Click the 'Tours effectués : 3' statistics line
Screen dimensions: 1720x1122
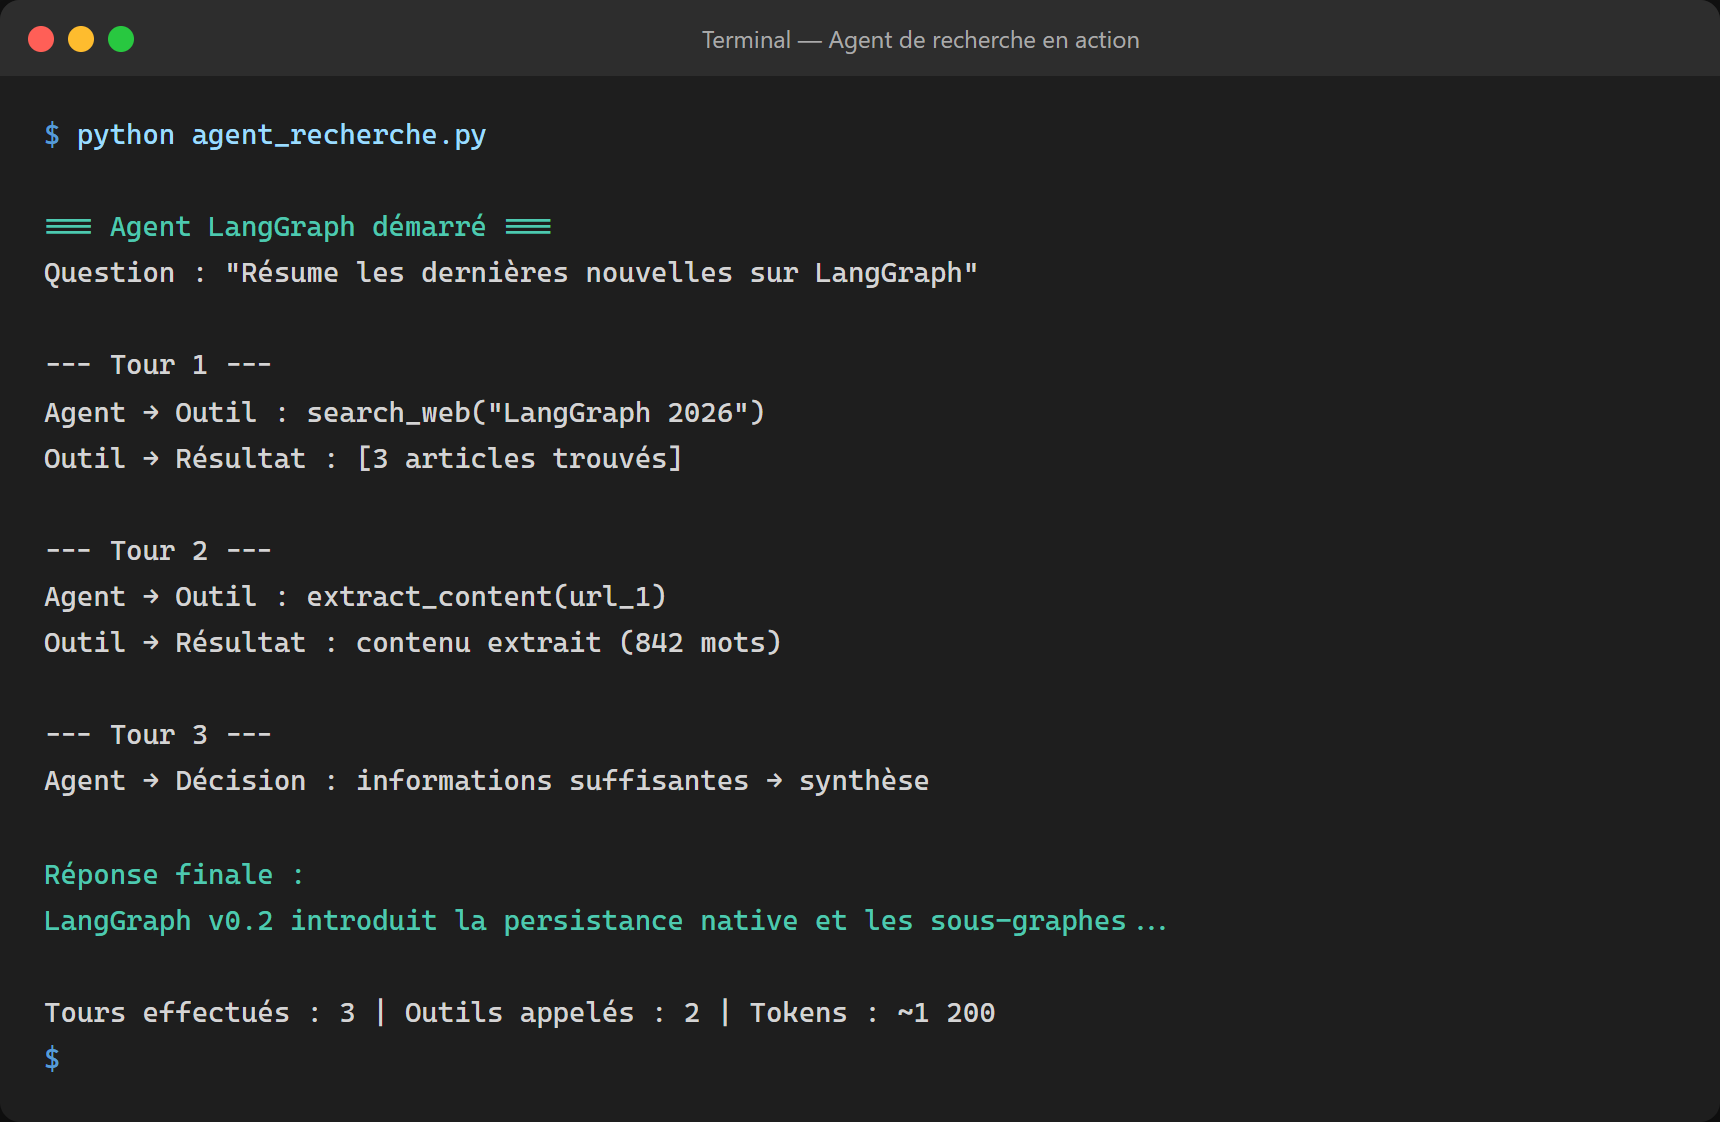(519, 1013)
